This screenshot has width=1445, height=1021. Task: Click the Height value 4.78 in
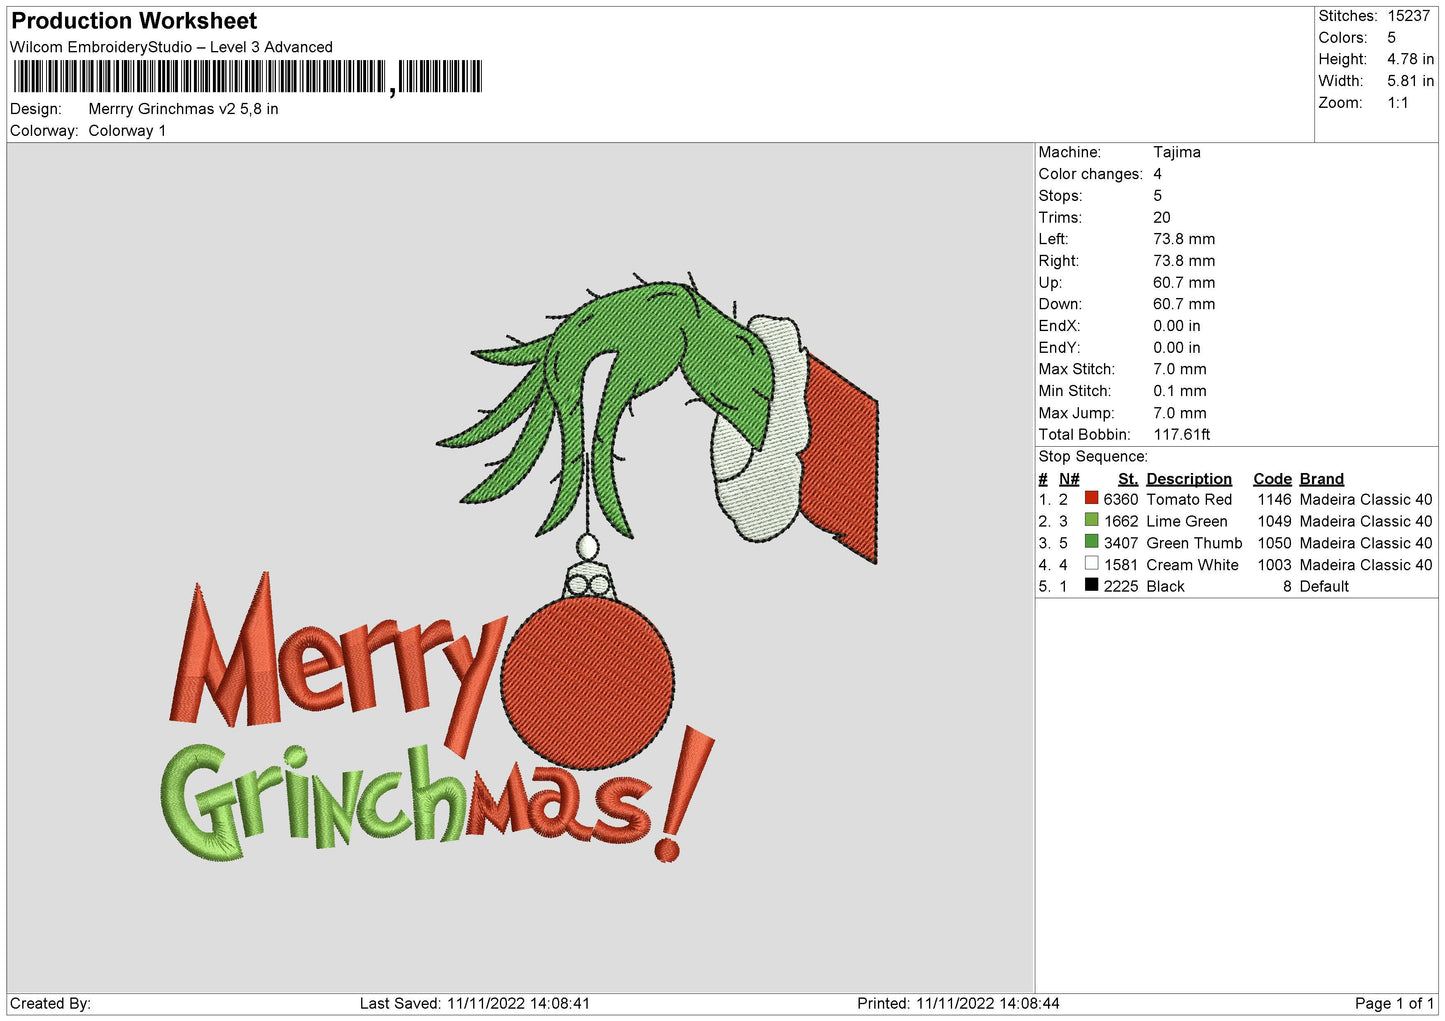[x=1410, y=59]
